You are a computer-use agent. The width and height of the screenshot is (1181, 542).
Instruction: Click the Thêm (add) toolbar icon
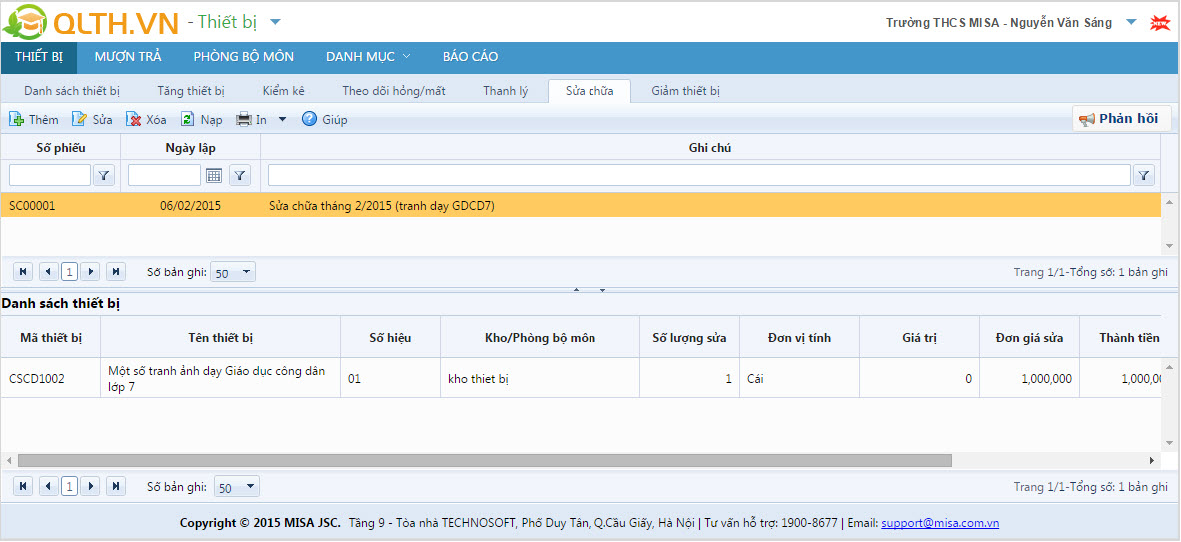coord(16,119)
